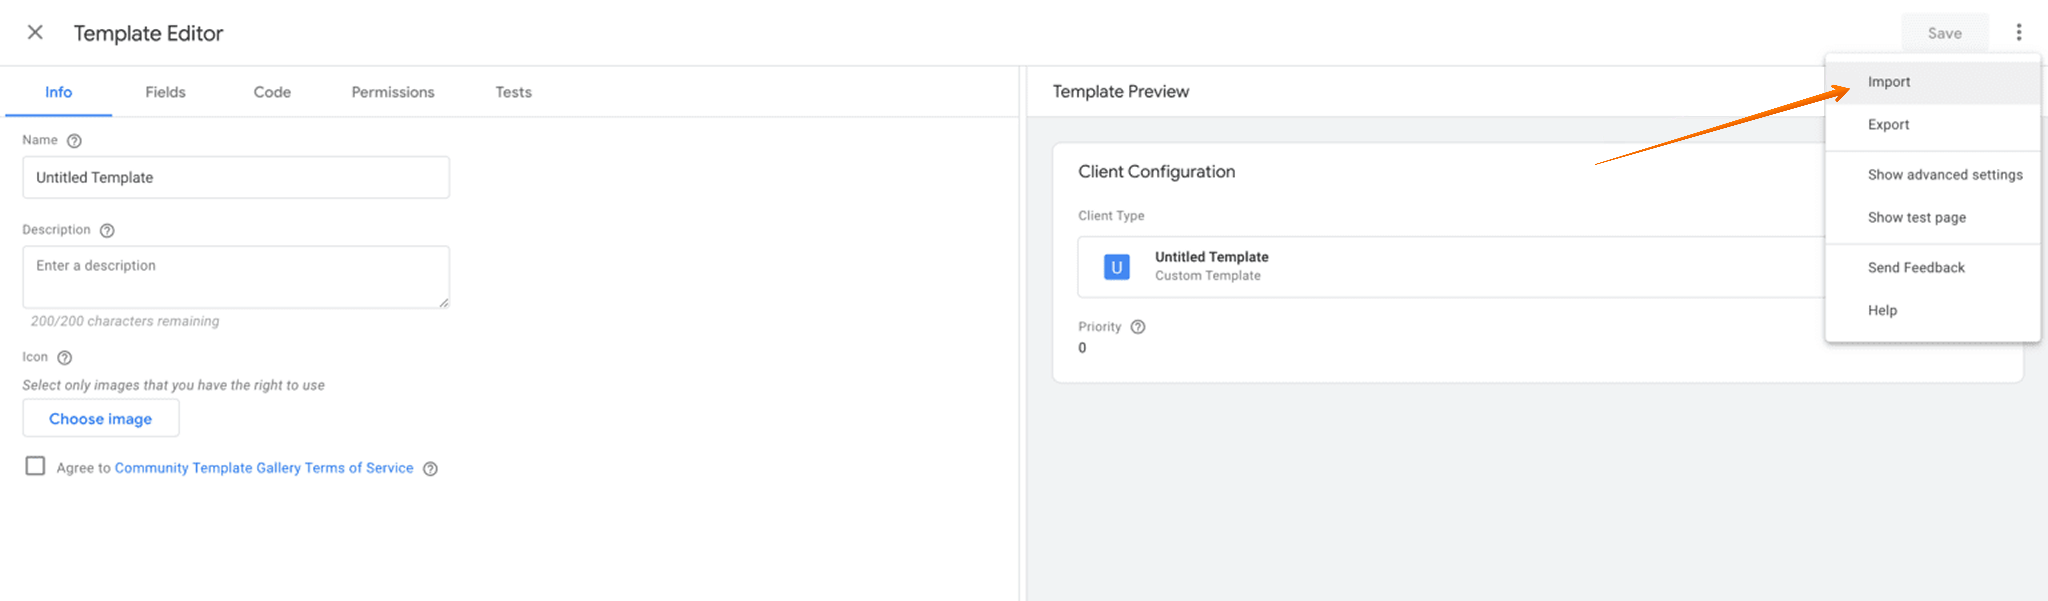The width and height of the screenshot is (2048, 601).
Task: Open the Tests tab
Action: pyautogui.click(x=514, y=92)
